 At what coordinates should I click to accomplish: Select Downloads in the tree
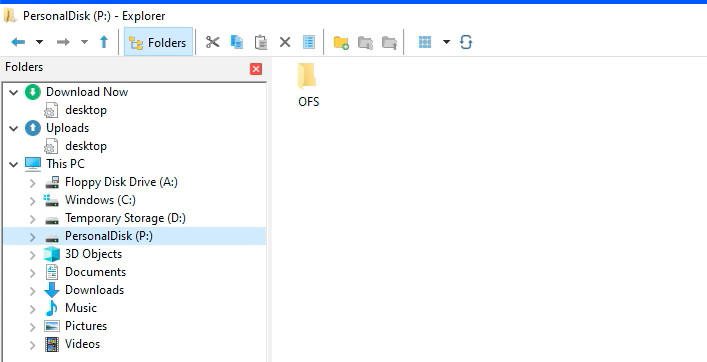click(x=95, y=290)
